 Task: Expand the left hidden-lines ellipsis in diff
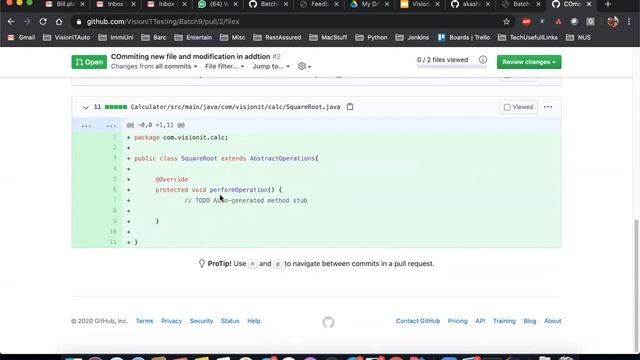86,125
